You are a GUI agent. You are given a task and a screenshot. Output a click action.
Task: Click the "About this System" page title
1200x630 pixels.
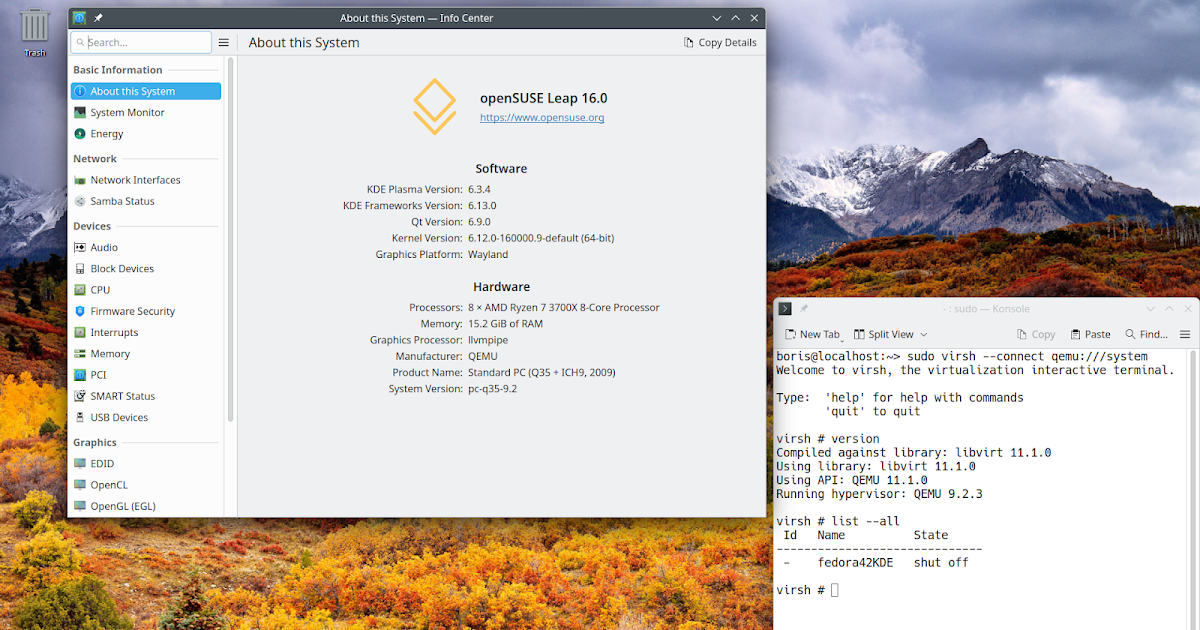(x=304, y=43)
